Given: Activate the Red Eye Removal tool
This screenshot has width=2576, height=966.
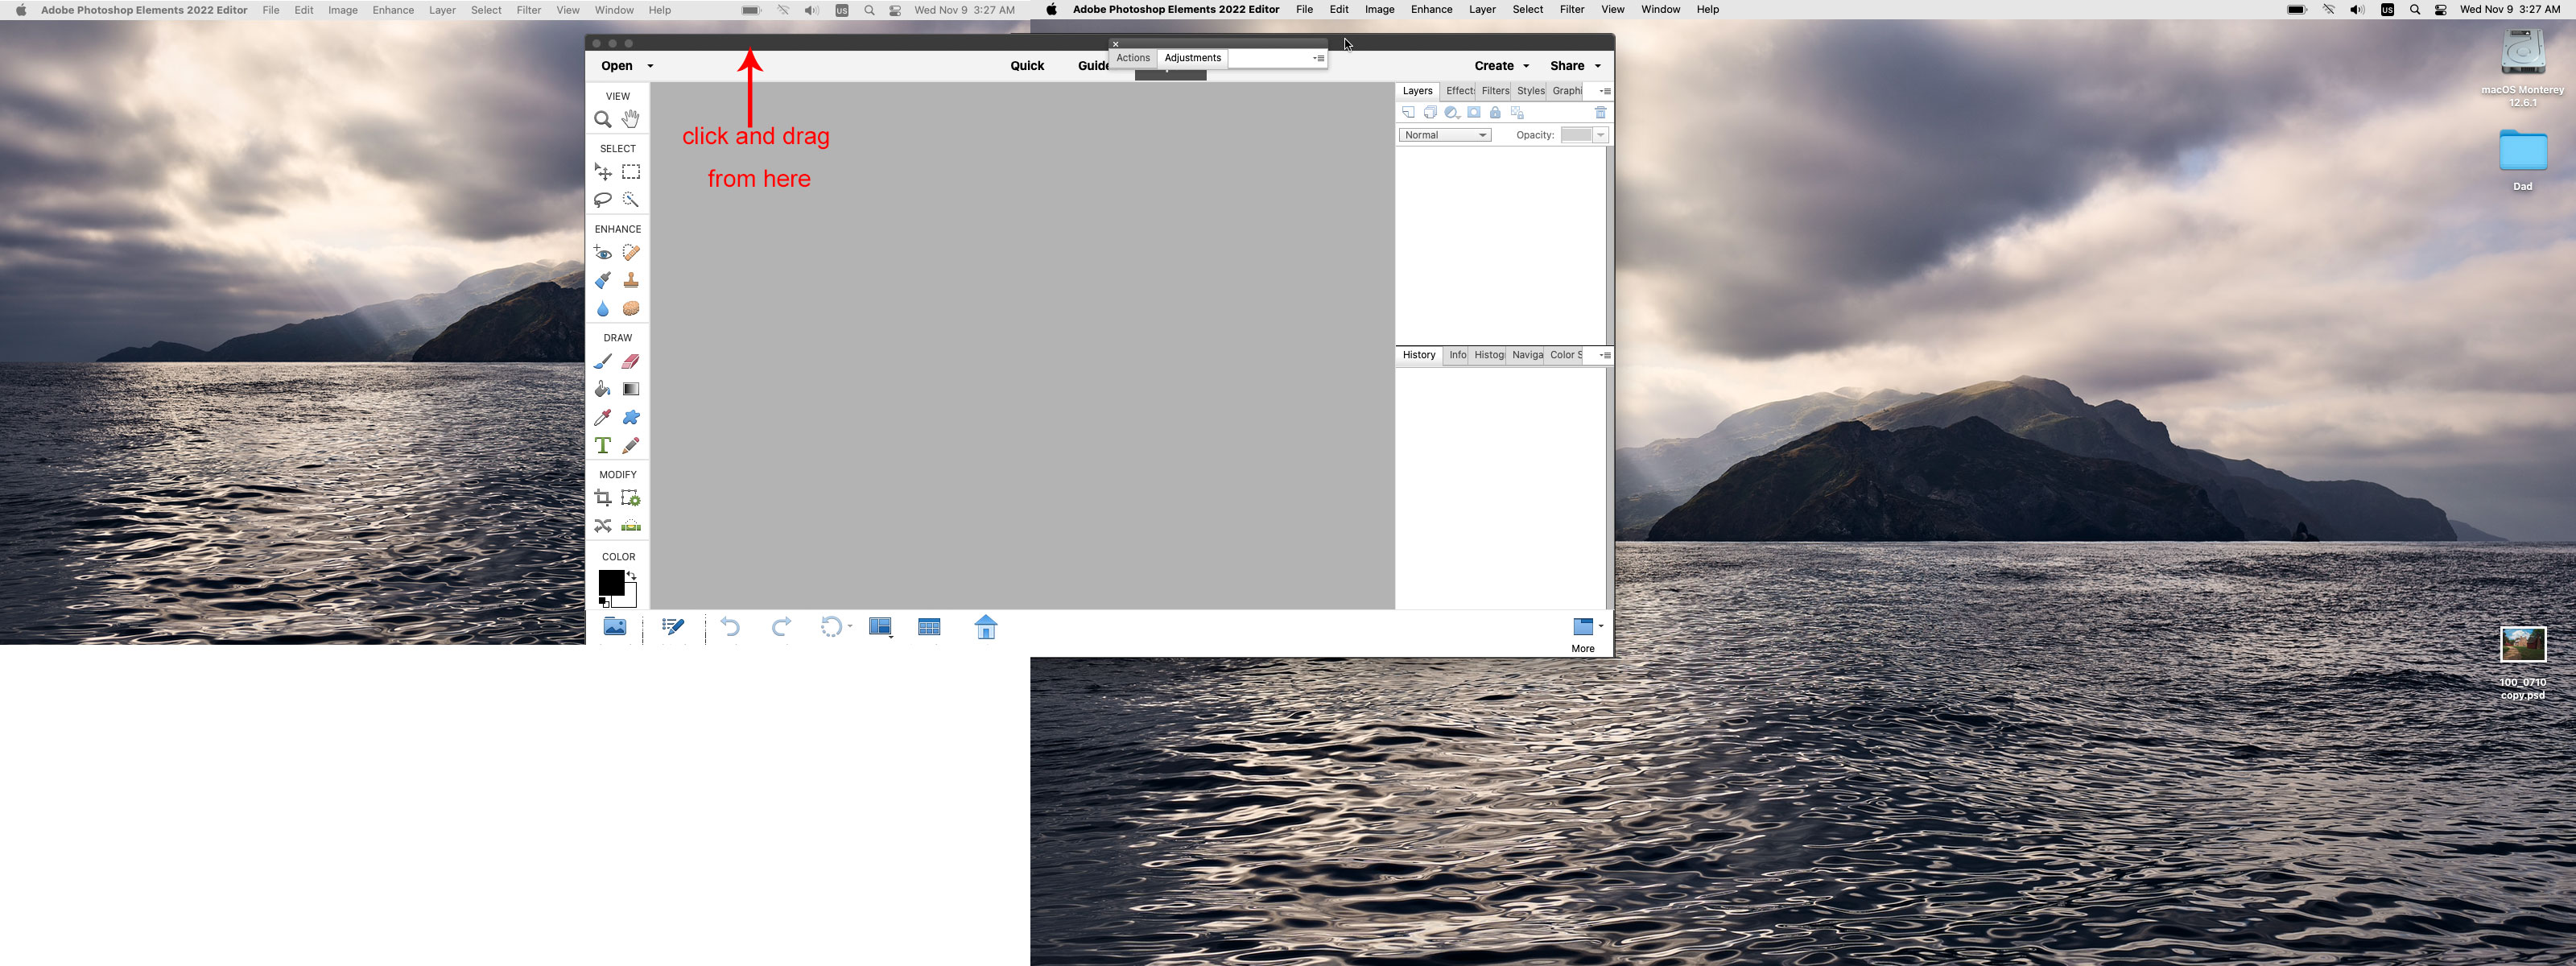Looking at the screenshot, I should (603, 252).
